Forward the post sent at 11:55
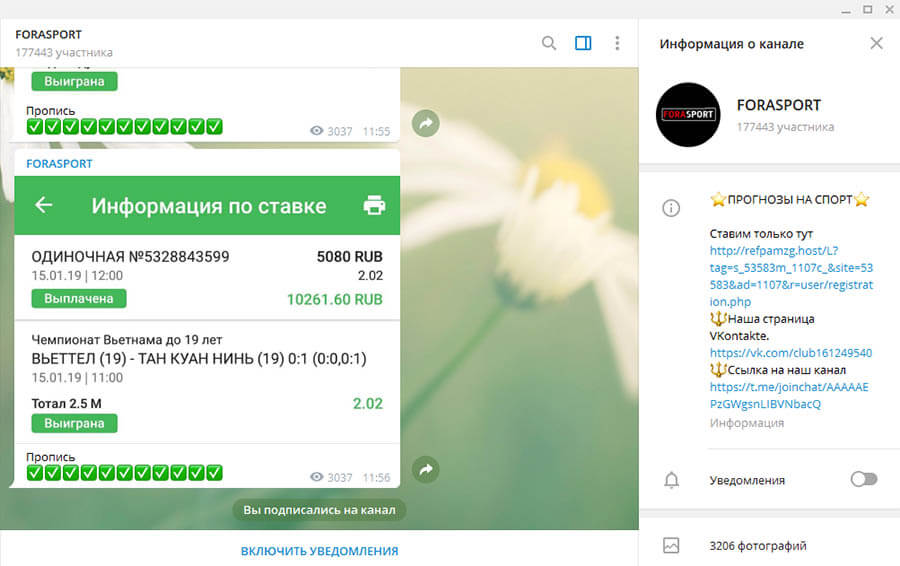The width and height of the screenshot is (900, 566). point(426,123)
